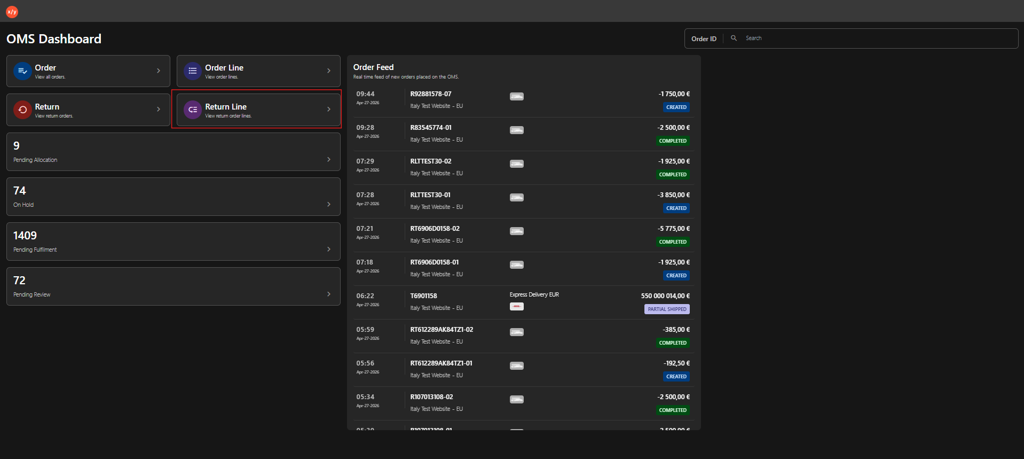The height and width of the screenshot is (459, 1024).
Task: Open the Pending Review card showing 72
Action: pyautogui.click(x=173, y=287)
